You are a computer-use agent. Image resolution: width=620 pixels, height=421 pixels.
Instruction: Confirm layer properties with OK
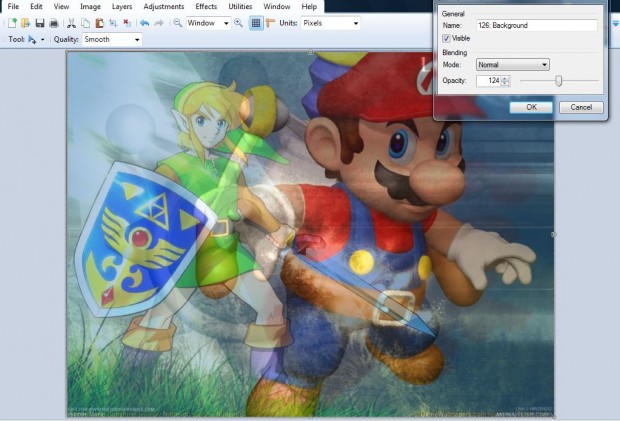coord(531,107)
